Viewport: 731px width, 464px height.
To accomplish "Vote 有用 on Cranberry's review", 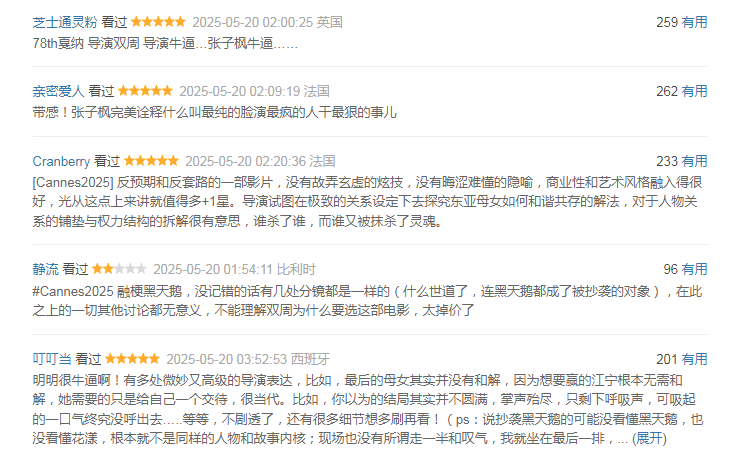I will click(x=695, y=161).
